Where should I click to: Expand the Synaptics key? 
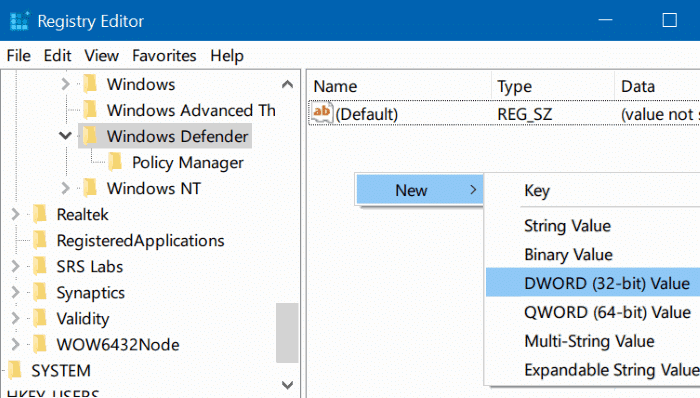tap(15, 292)
